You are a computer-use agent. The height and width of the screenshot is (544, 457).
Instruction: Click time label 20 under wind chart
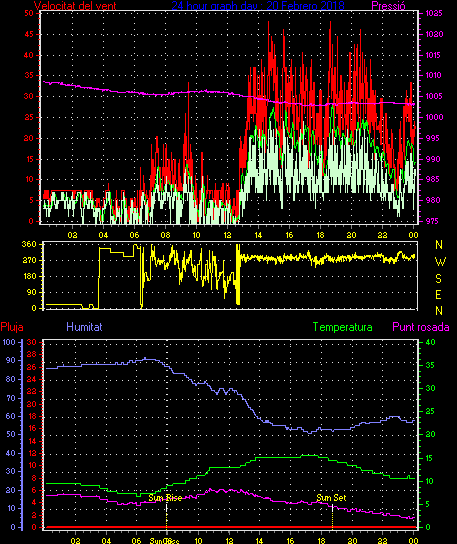[351, 235]
